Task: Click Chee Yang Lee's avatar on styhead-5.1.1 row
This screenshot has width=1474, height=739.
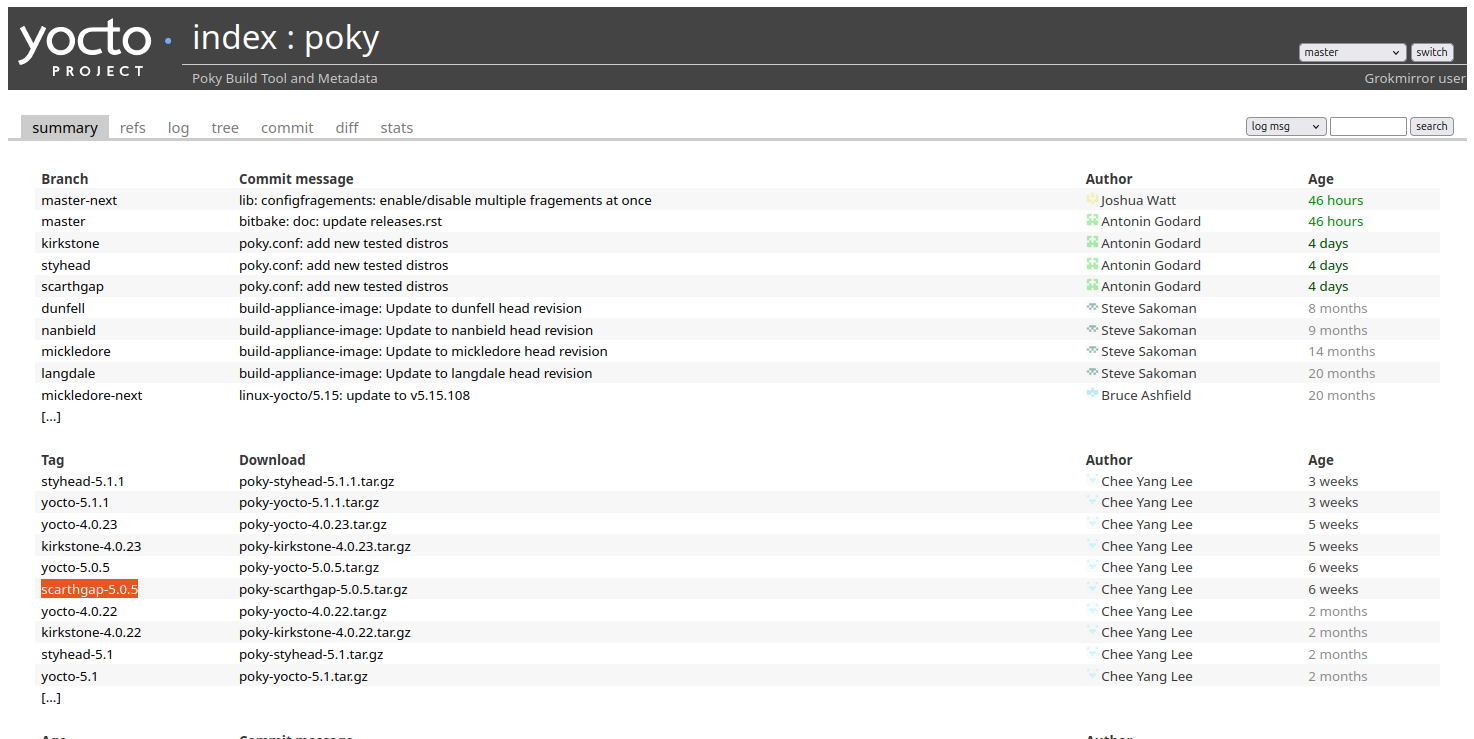Action: pyautogui.click(x=1090, y=481)
